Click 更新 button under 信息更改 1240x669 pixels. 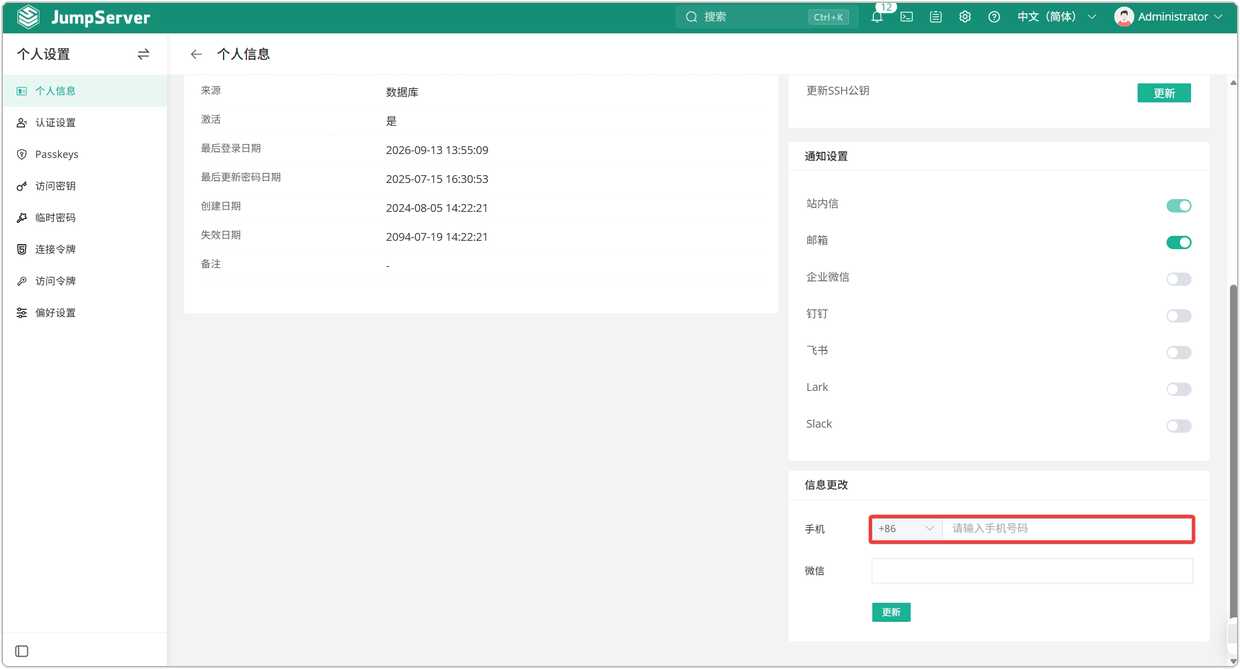pyautogui.click(x=891, y=612)
